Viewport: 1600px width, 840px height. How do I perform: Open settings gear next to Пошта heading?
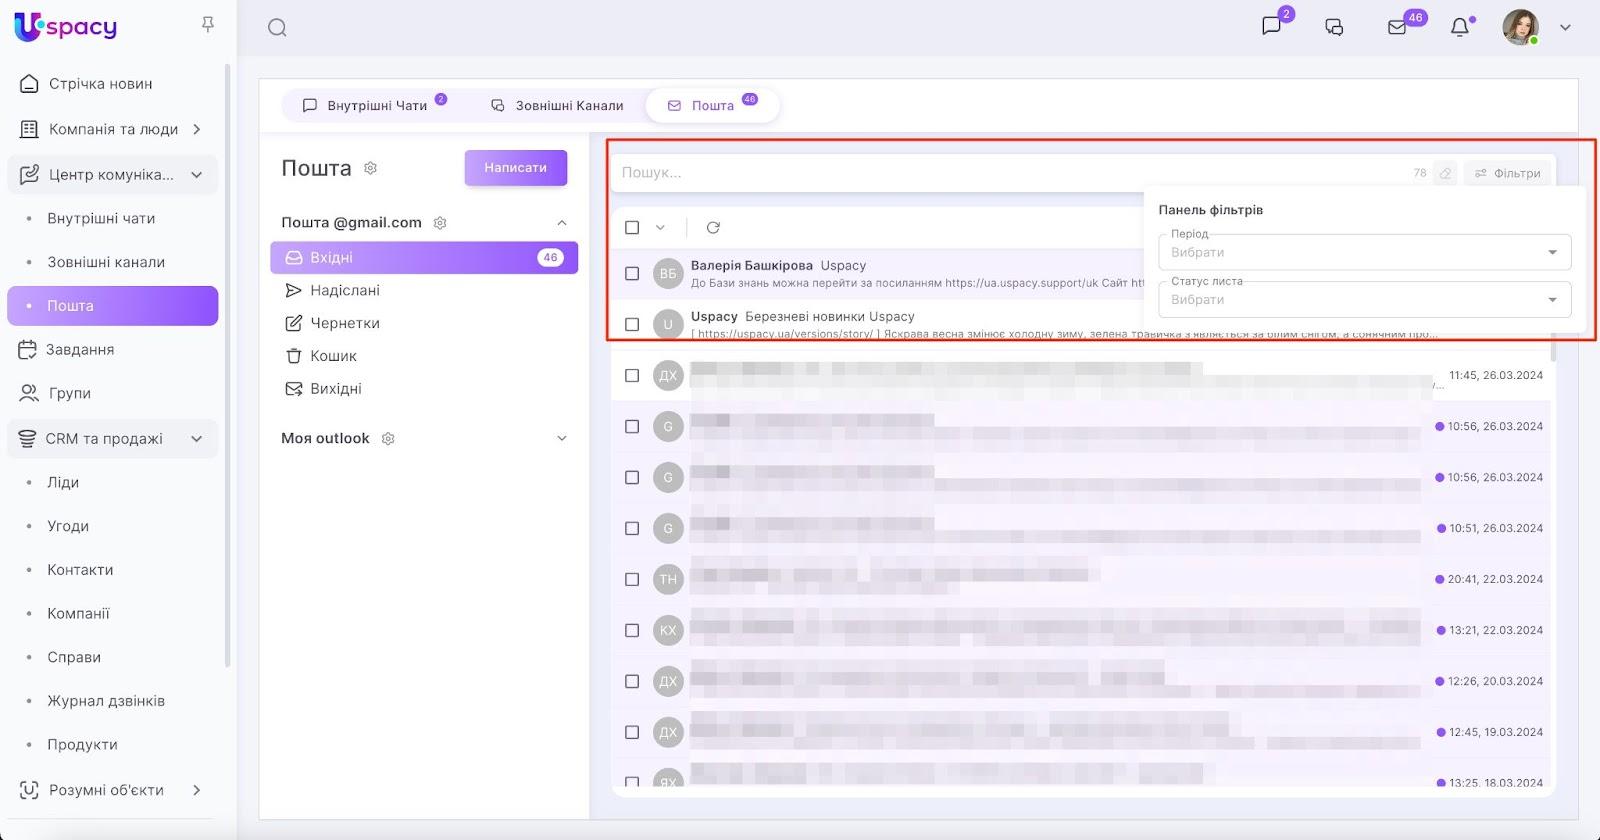(x=370, y=168)
